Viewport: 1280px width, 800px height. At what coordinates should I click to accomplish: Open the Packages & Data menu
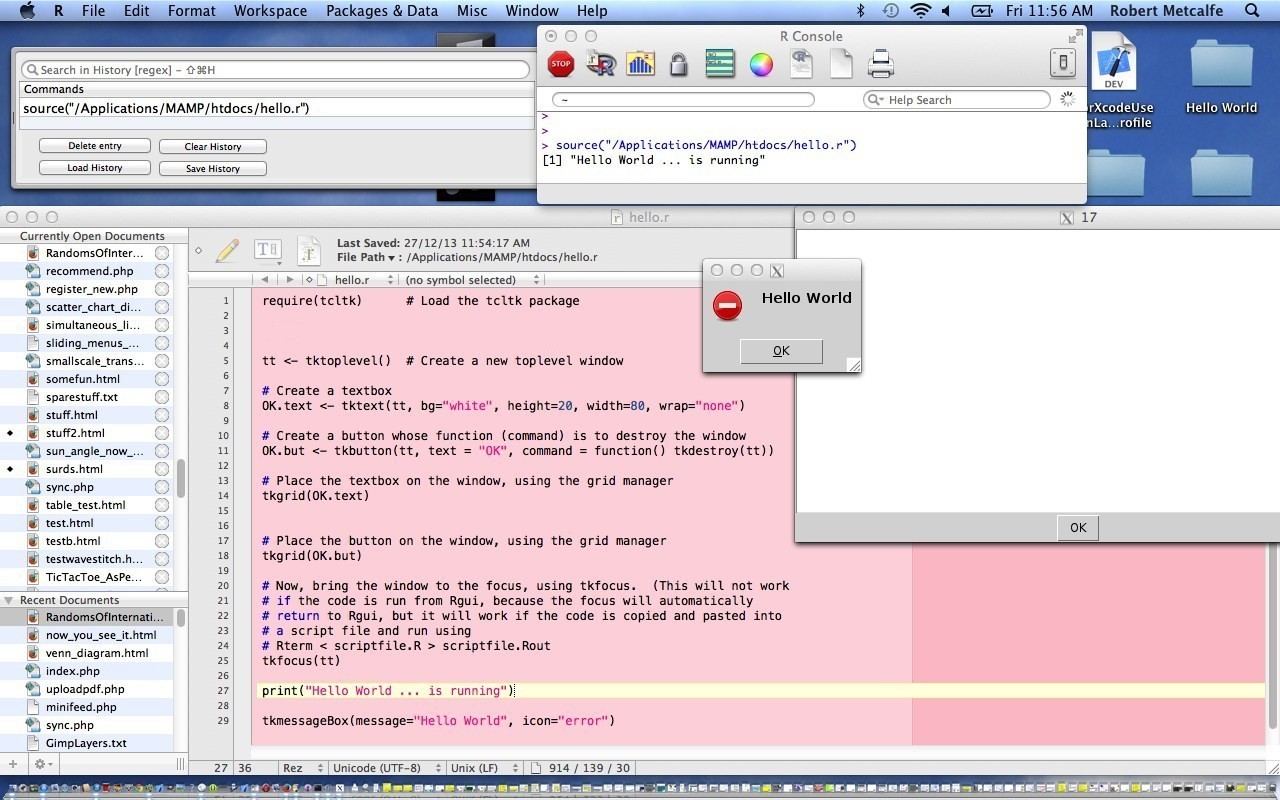pyautogui.click(x=382, y=11)
